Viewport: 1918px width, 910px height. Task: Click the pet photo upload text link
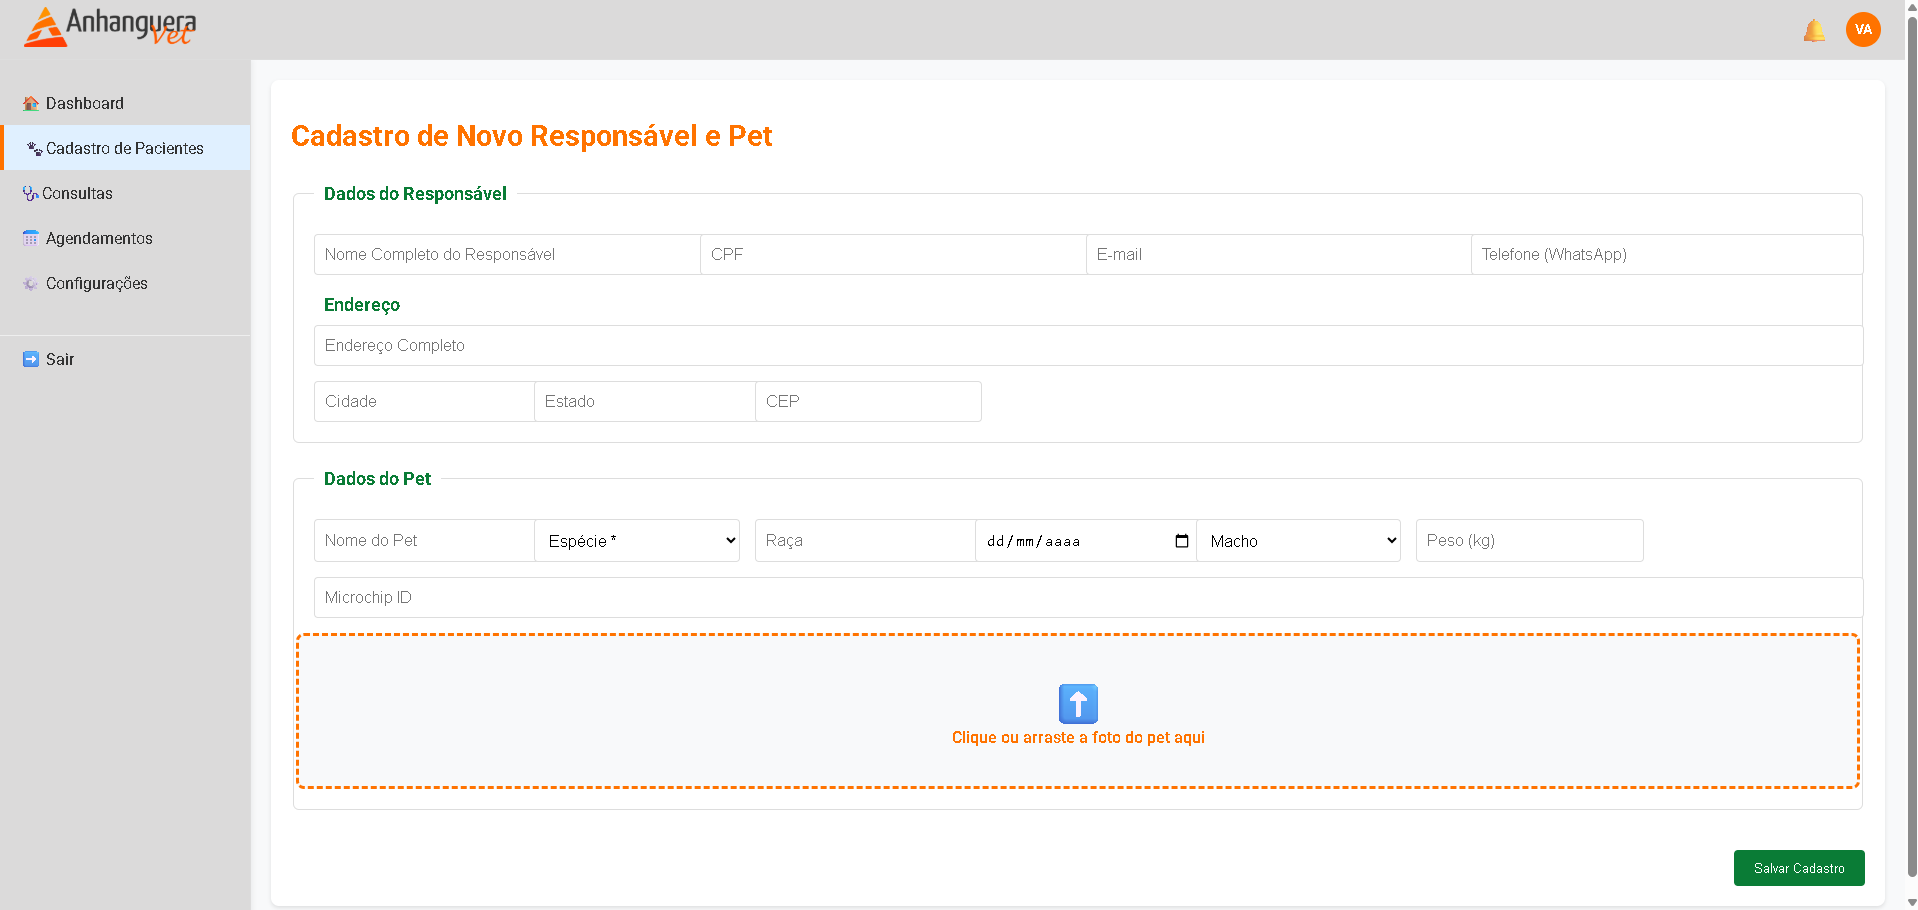tap(1078, 738)
